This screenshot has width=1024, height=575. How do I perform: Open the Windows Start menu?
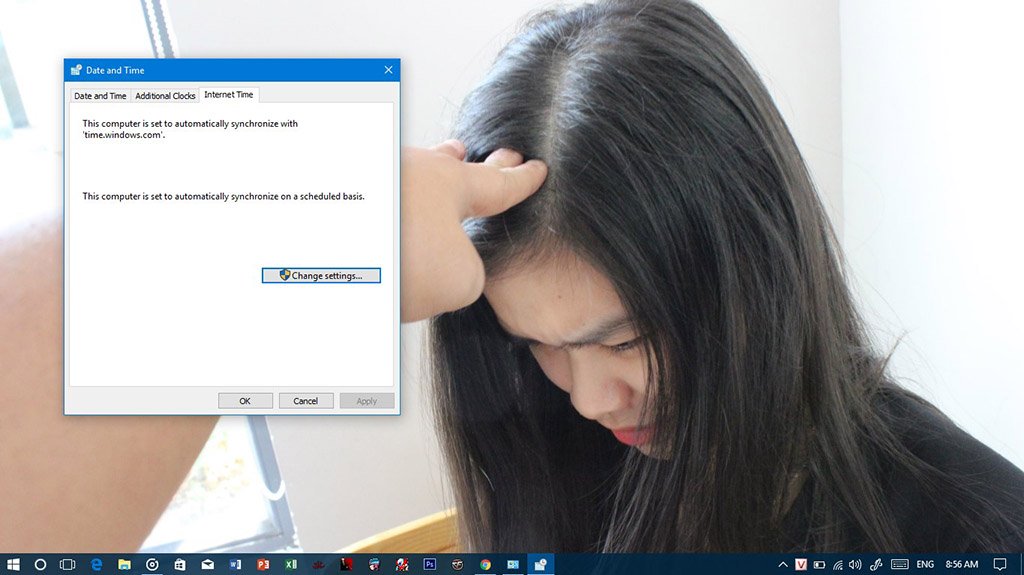13,564
